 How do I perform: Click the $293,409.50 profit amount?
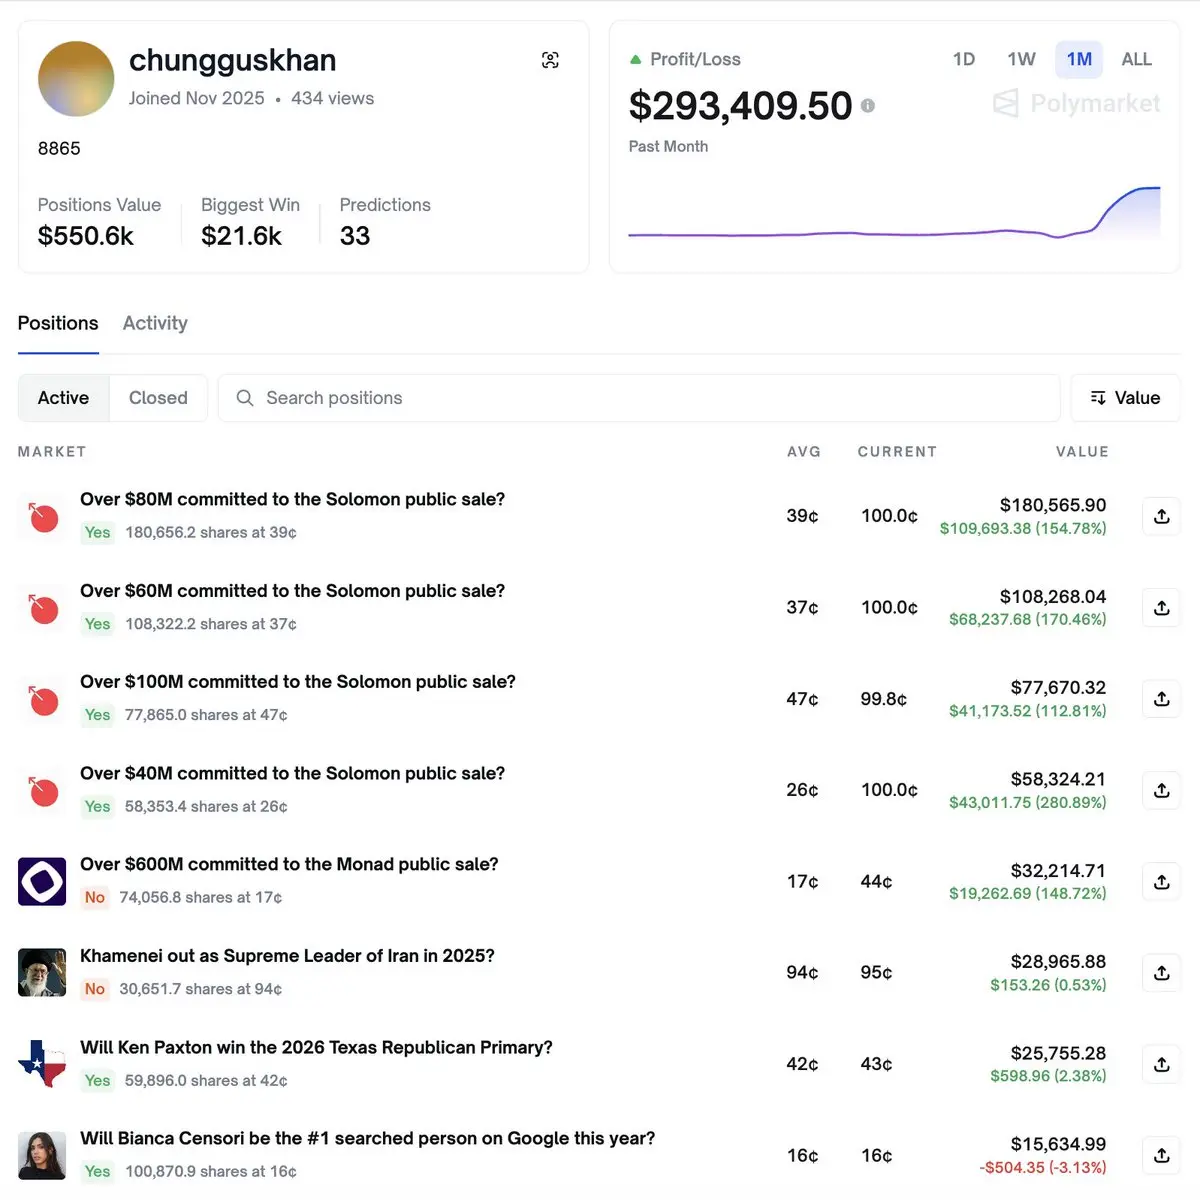[740, 106]
